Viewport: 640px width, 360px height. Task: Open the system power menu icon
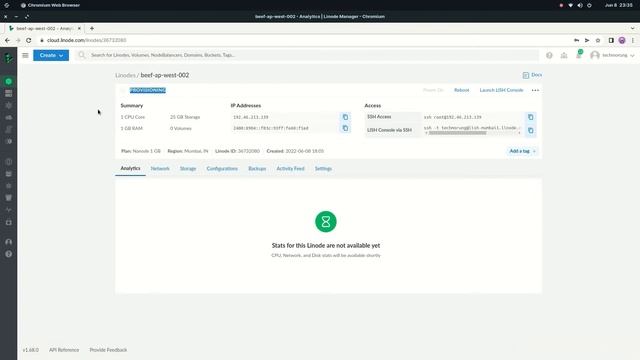click(589, 5)
